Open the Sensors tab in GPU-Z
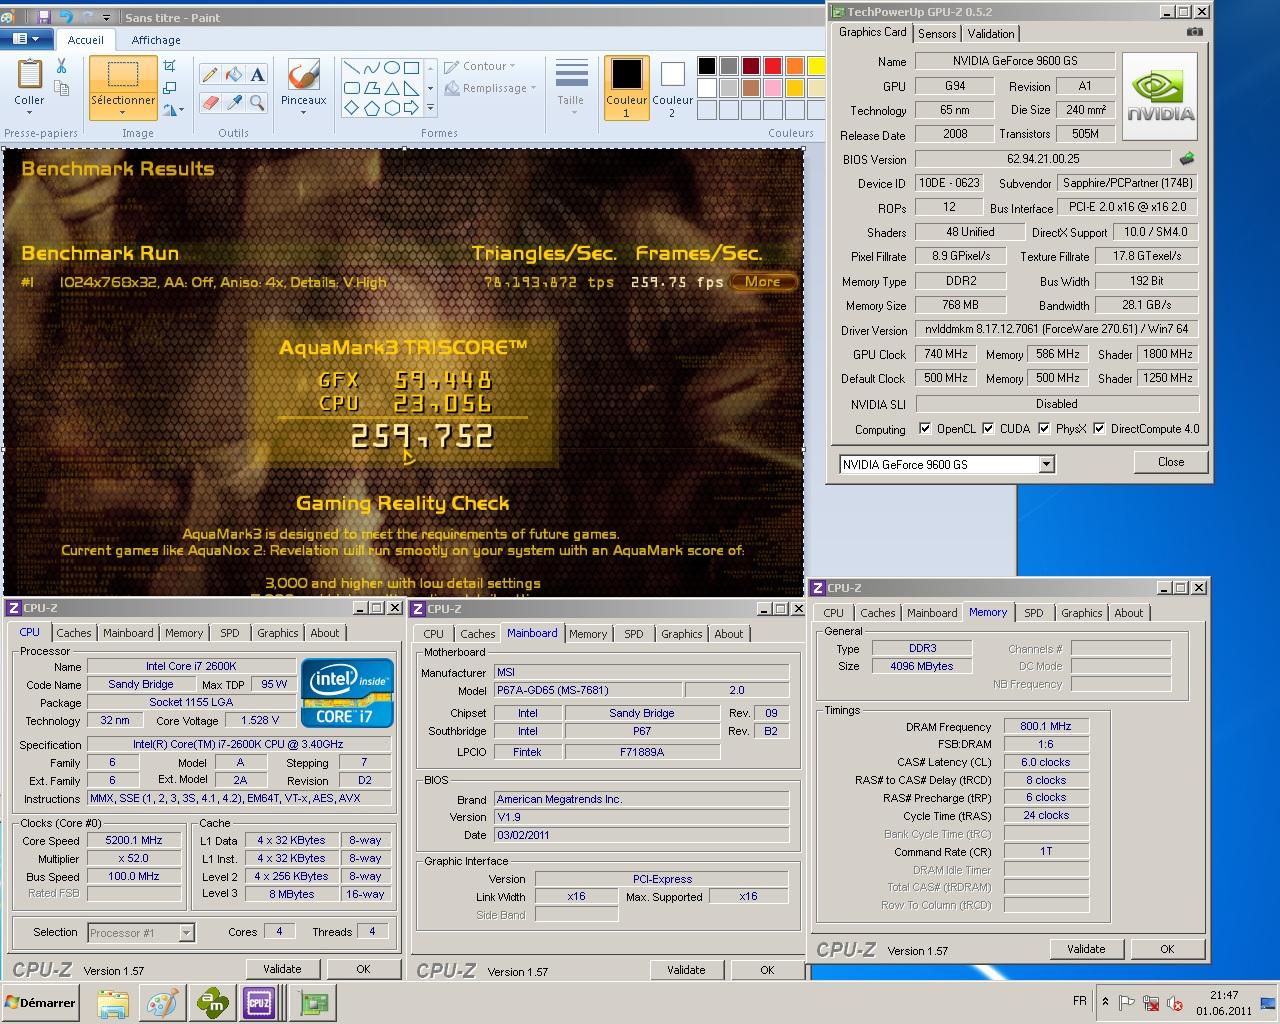 (x=937, y=33)
